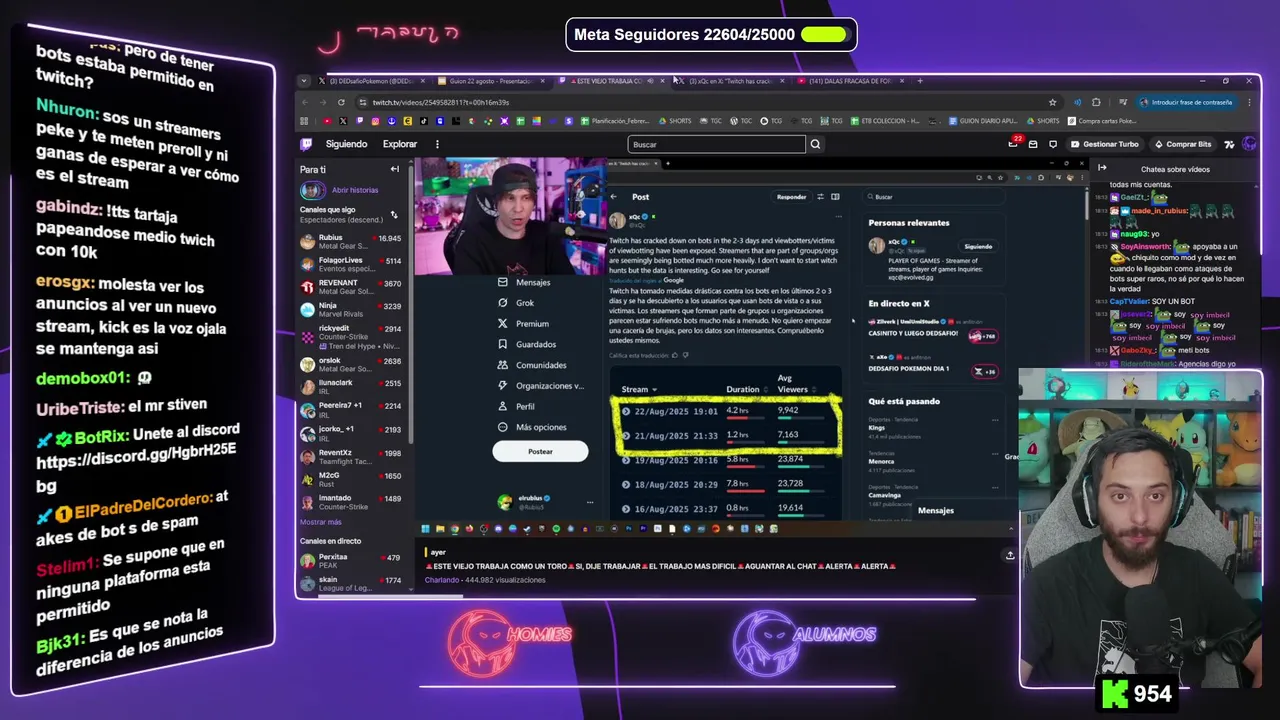Image resolution: width=1280 pixels, height=720 pixels.
Task: Click Grok icon in X sidebar
Action: [x=502, y=303]
